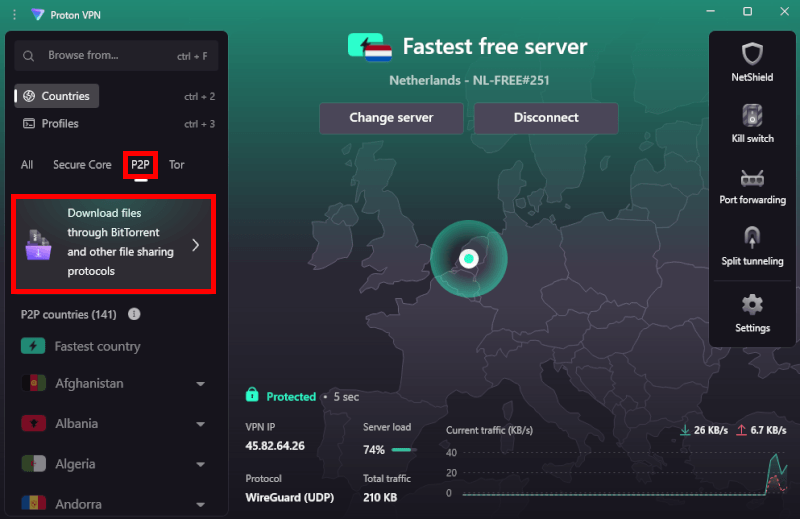The height and width of the screenshot is (519, 800).
Task: Click the Disconnect button
Action: point(546,118)
